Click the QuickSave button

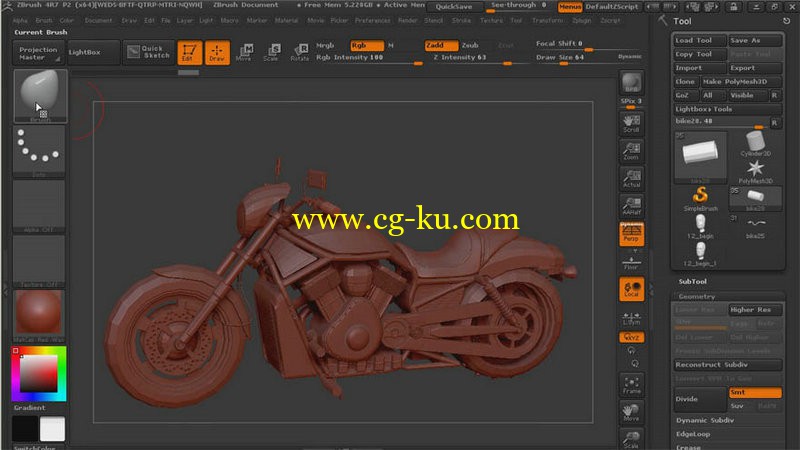[x=454, y=7]
